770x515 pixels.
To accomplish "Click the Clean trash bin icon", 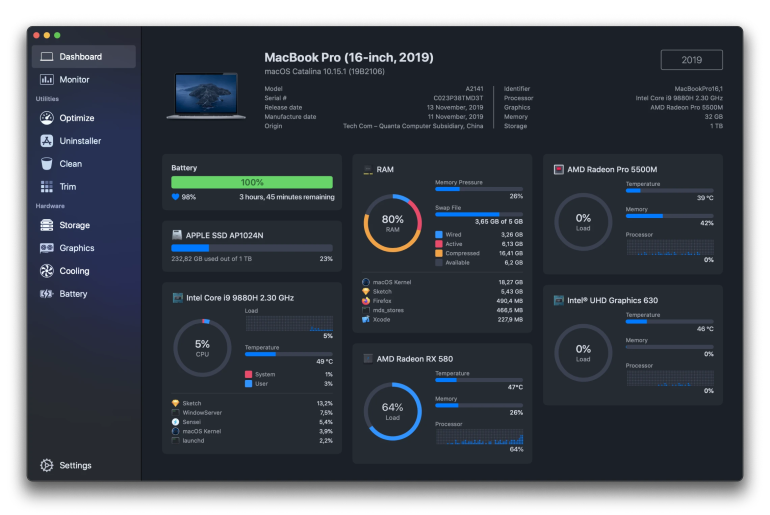I will point(47,163).
